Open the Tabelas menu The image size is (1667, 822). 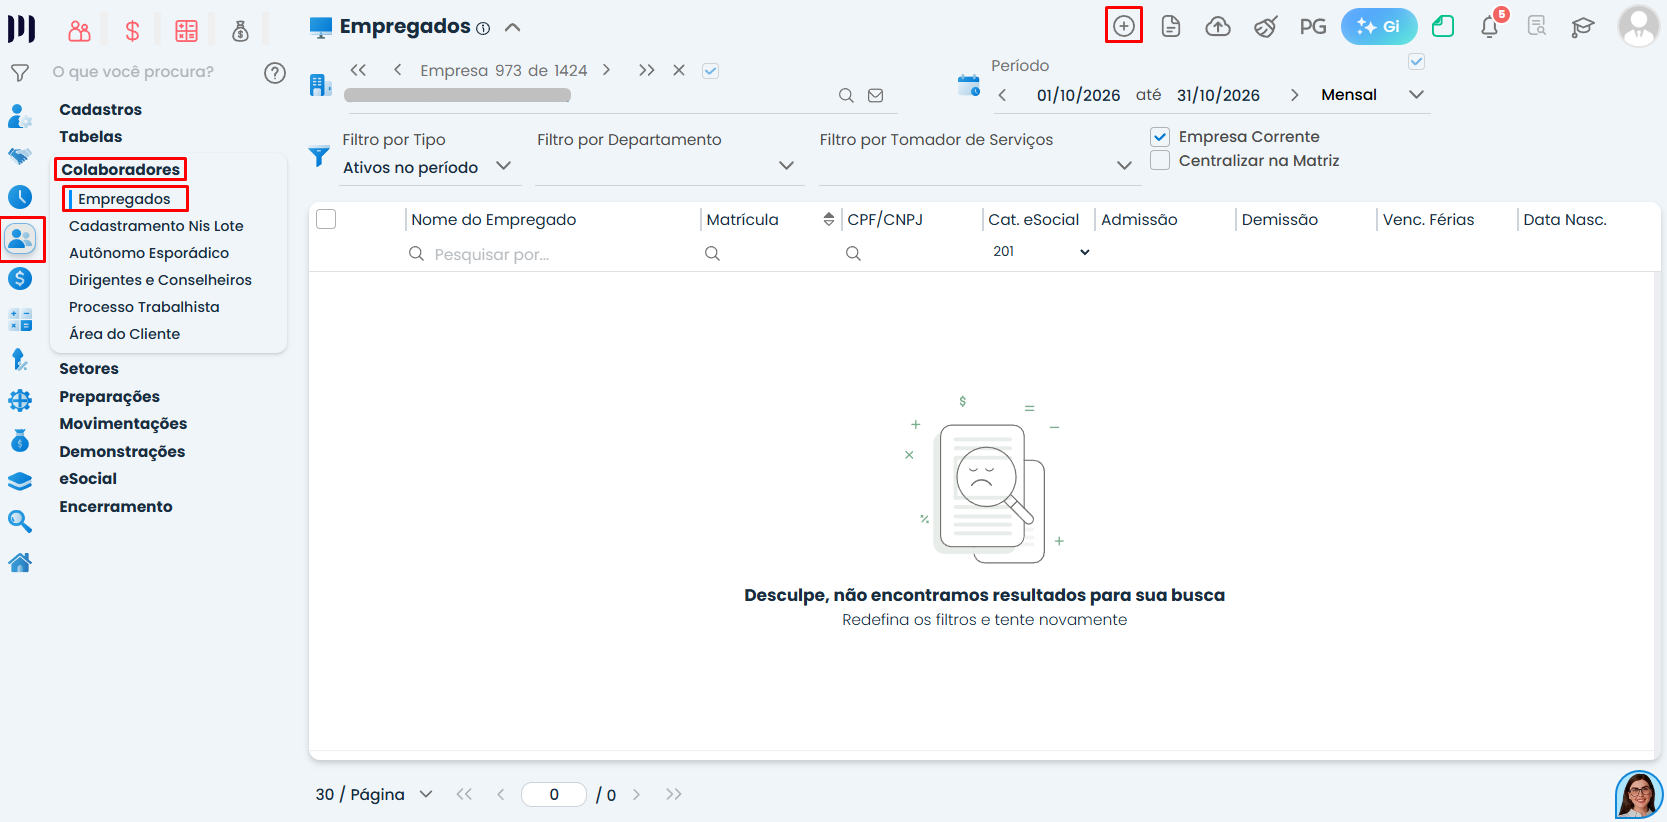91,136
